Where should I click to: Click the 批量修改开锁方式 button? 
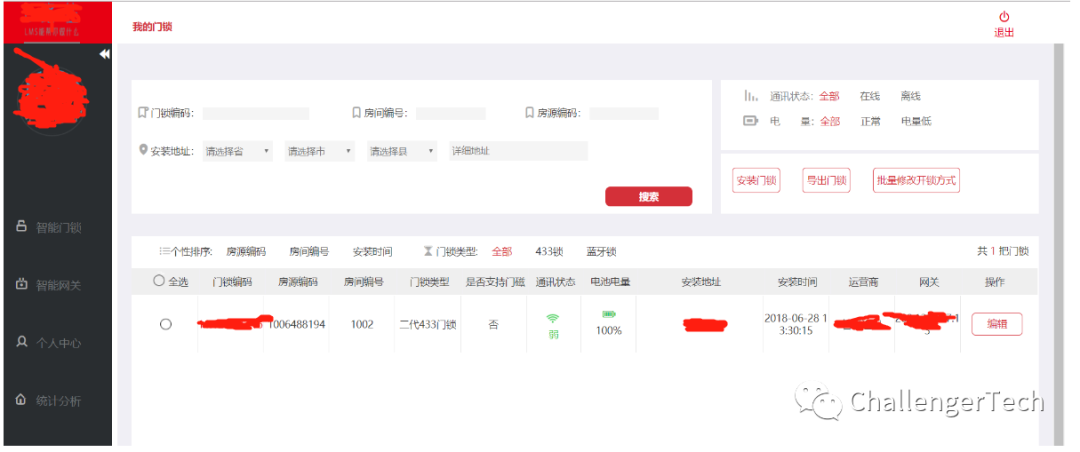pyautogui.click(x=916, y=181)
